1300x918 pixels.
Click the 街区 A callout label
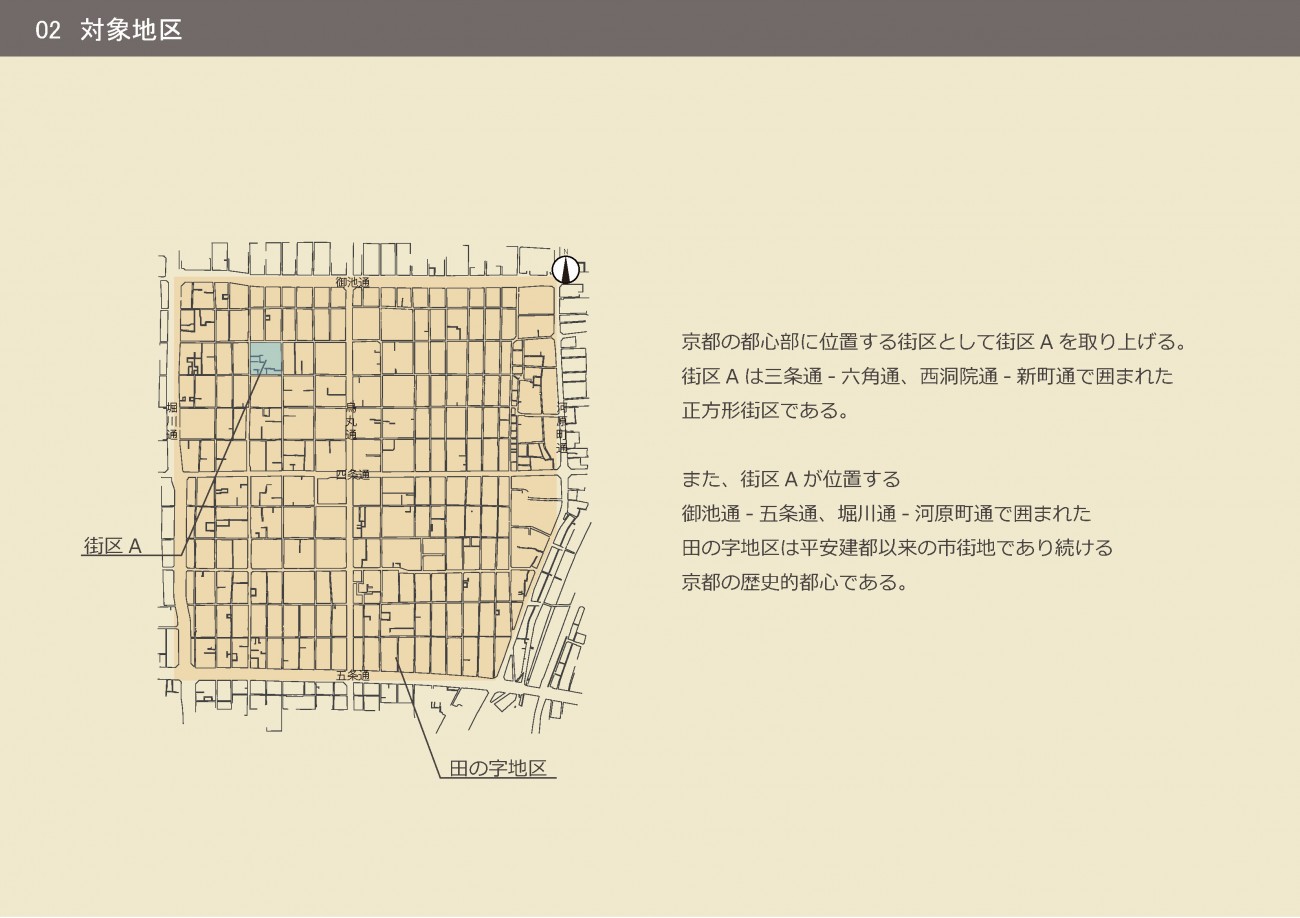(x=113, y=546)
